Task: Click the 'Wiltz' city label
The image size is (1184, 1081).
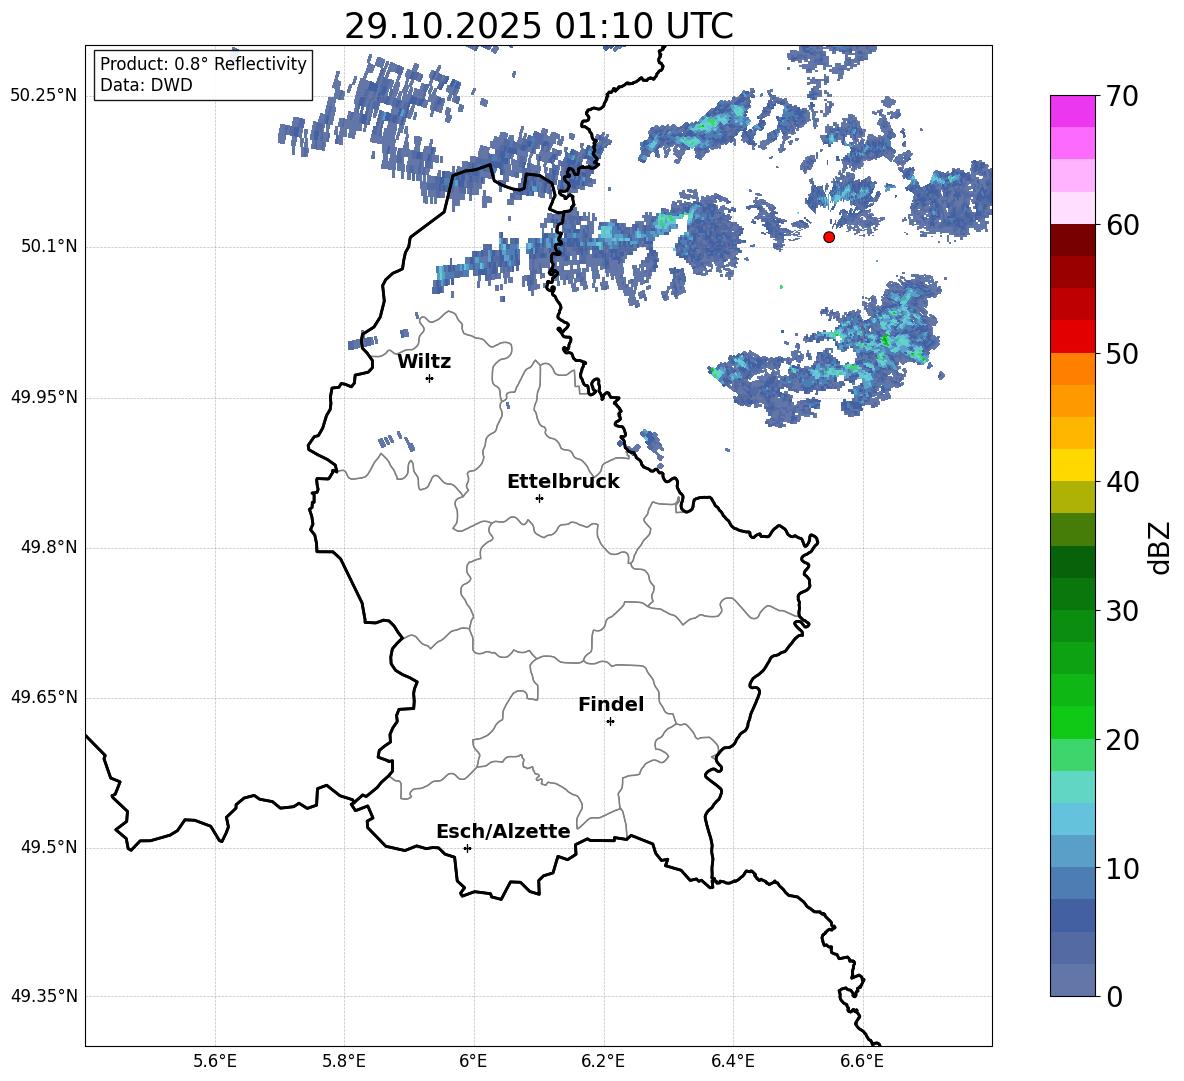Action: click(424, 362)
